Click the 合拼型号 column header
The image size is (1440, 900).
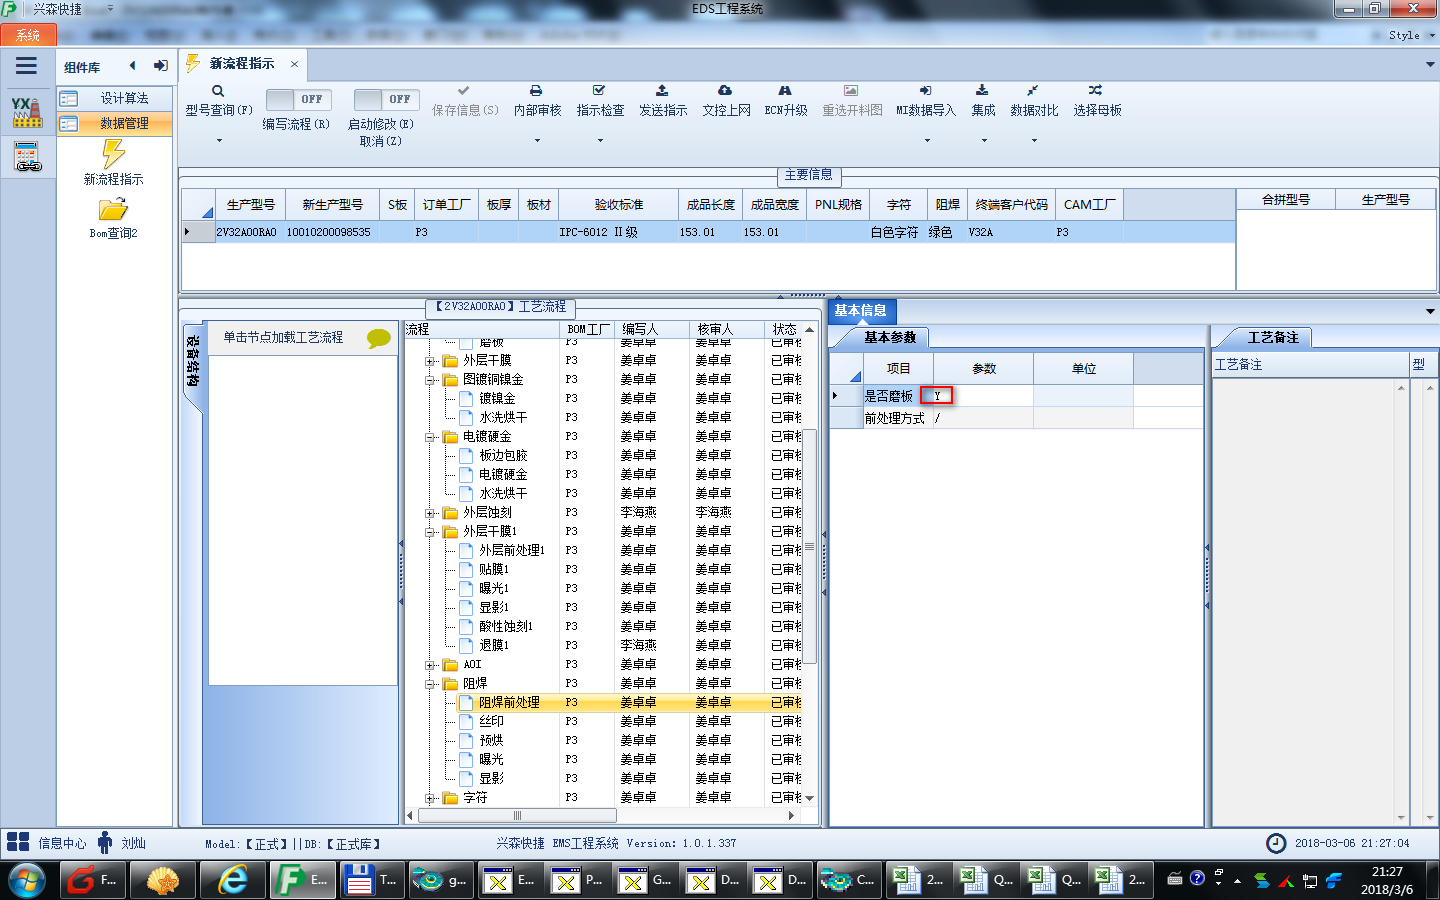(x=1286, y=200)
